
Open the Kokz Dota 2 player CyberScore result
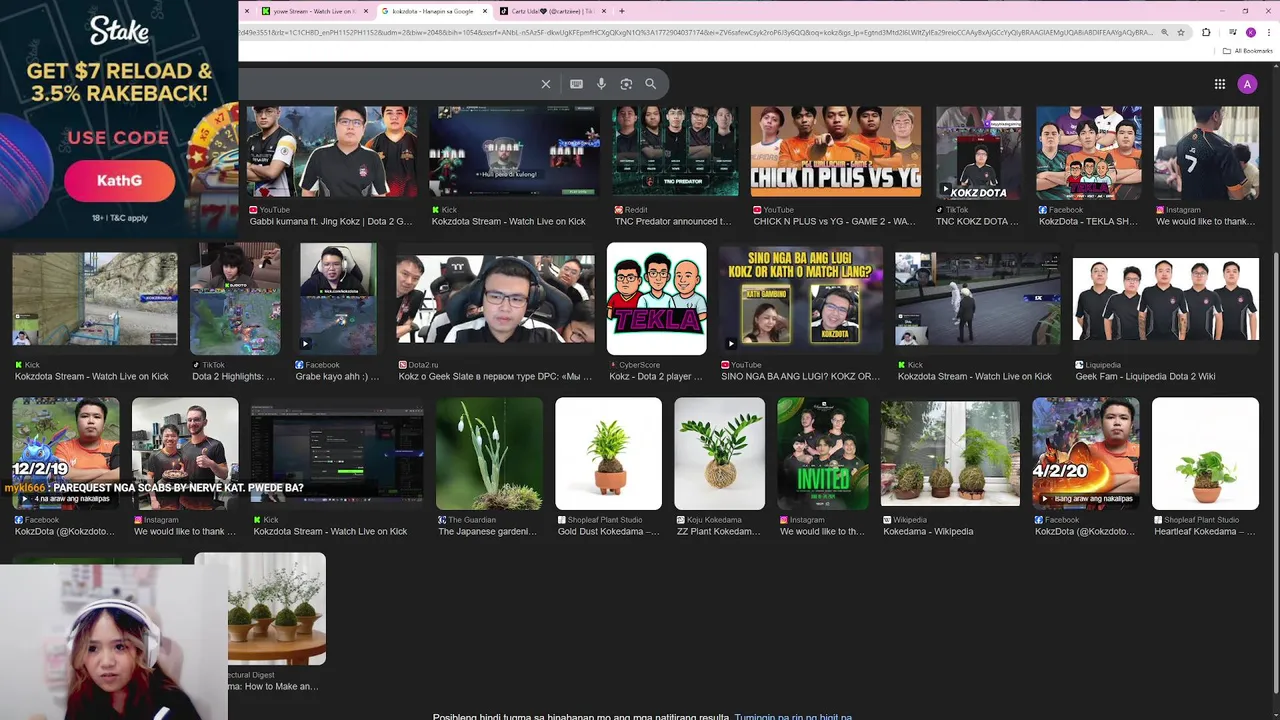[655, 376]
